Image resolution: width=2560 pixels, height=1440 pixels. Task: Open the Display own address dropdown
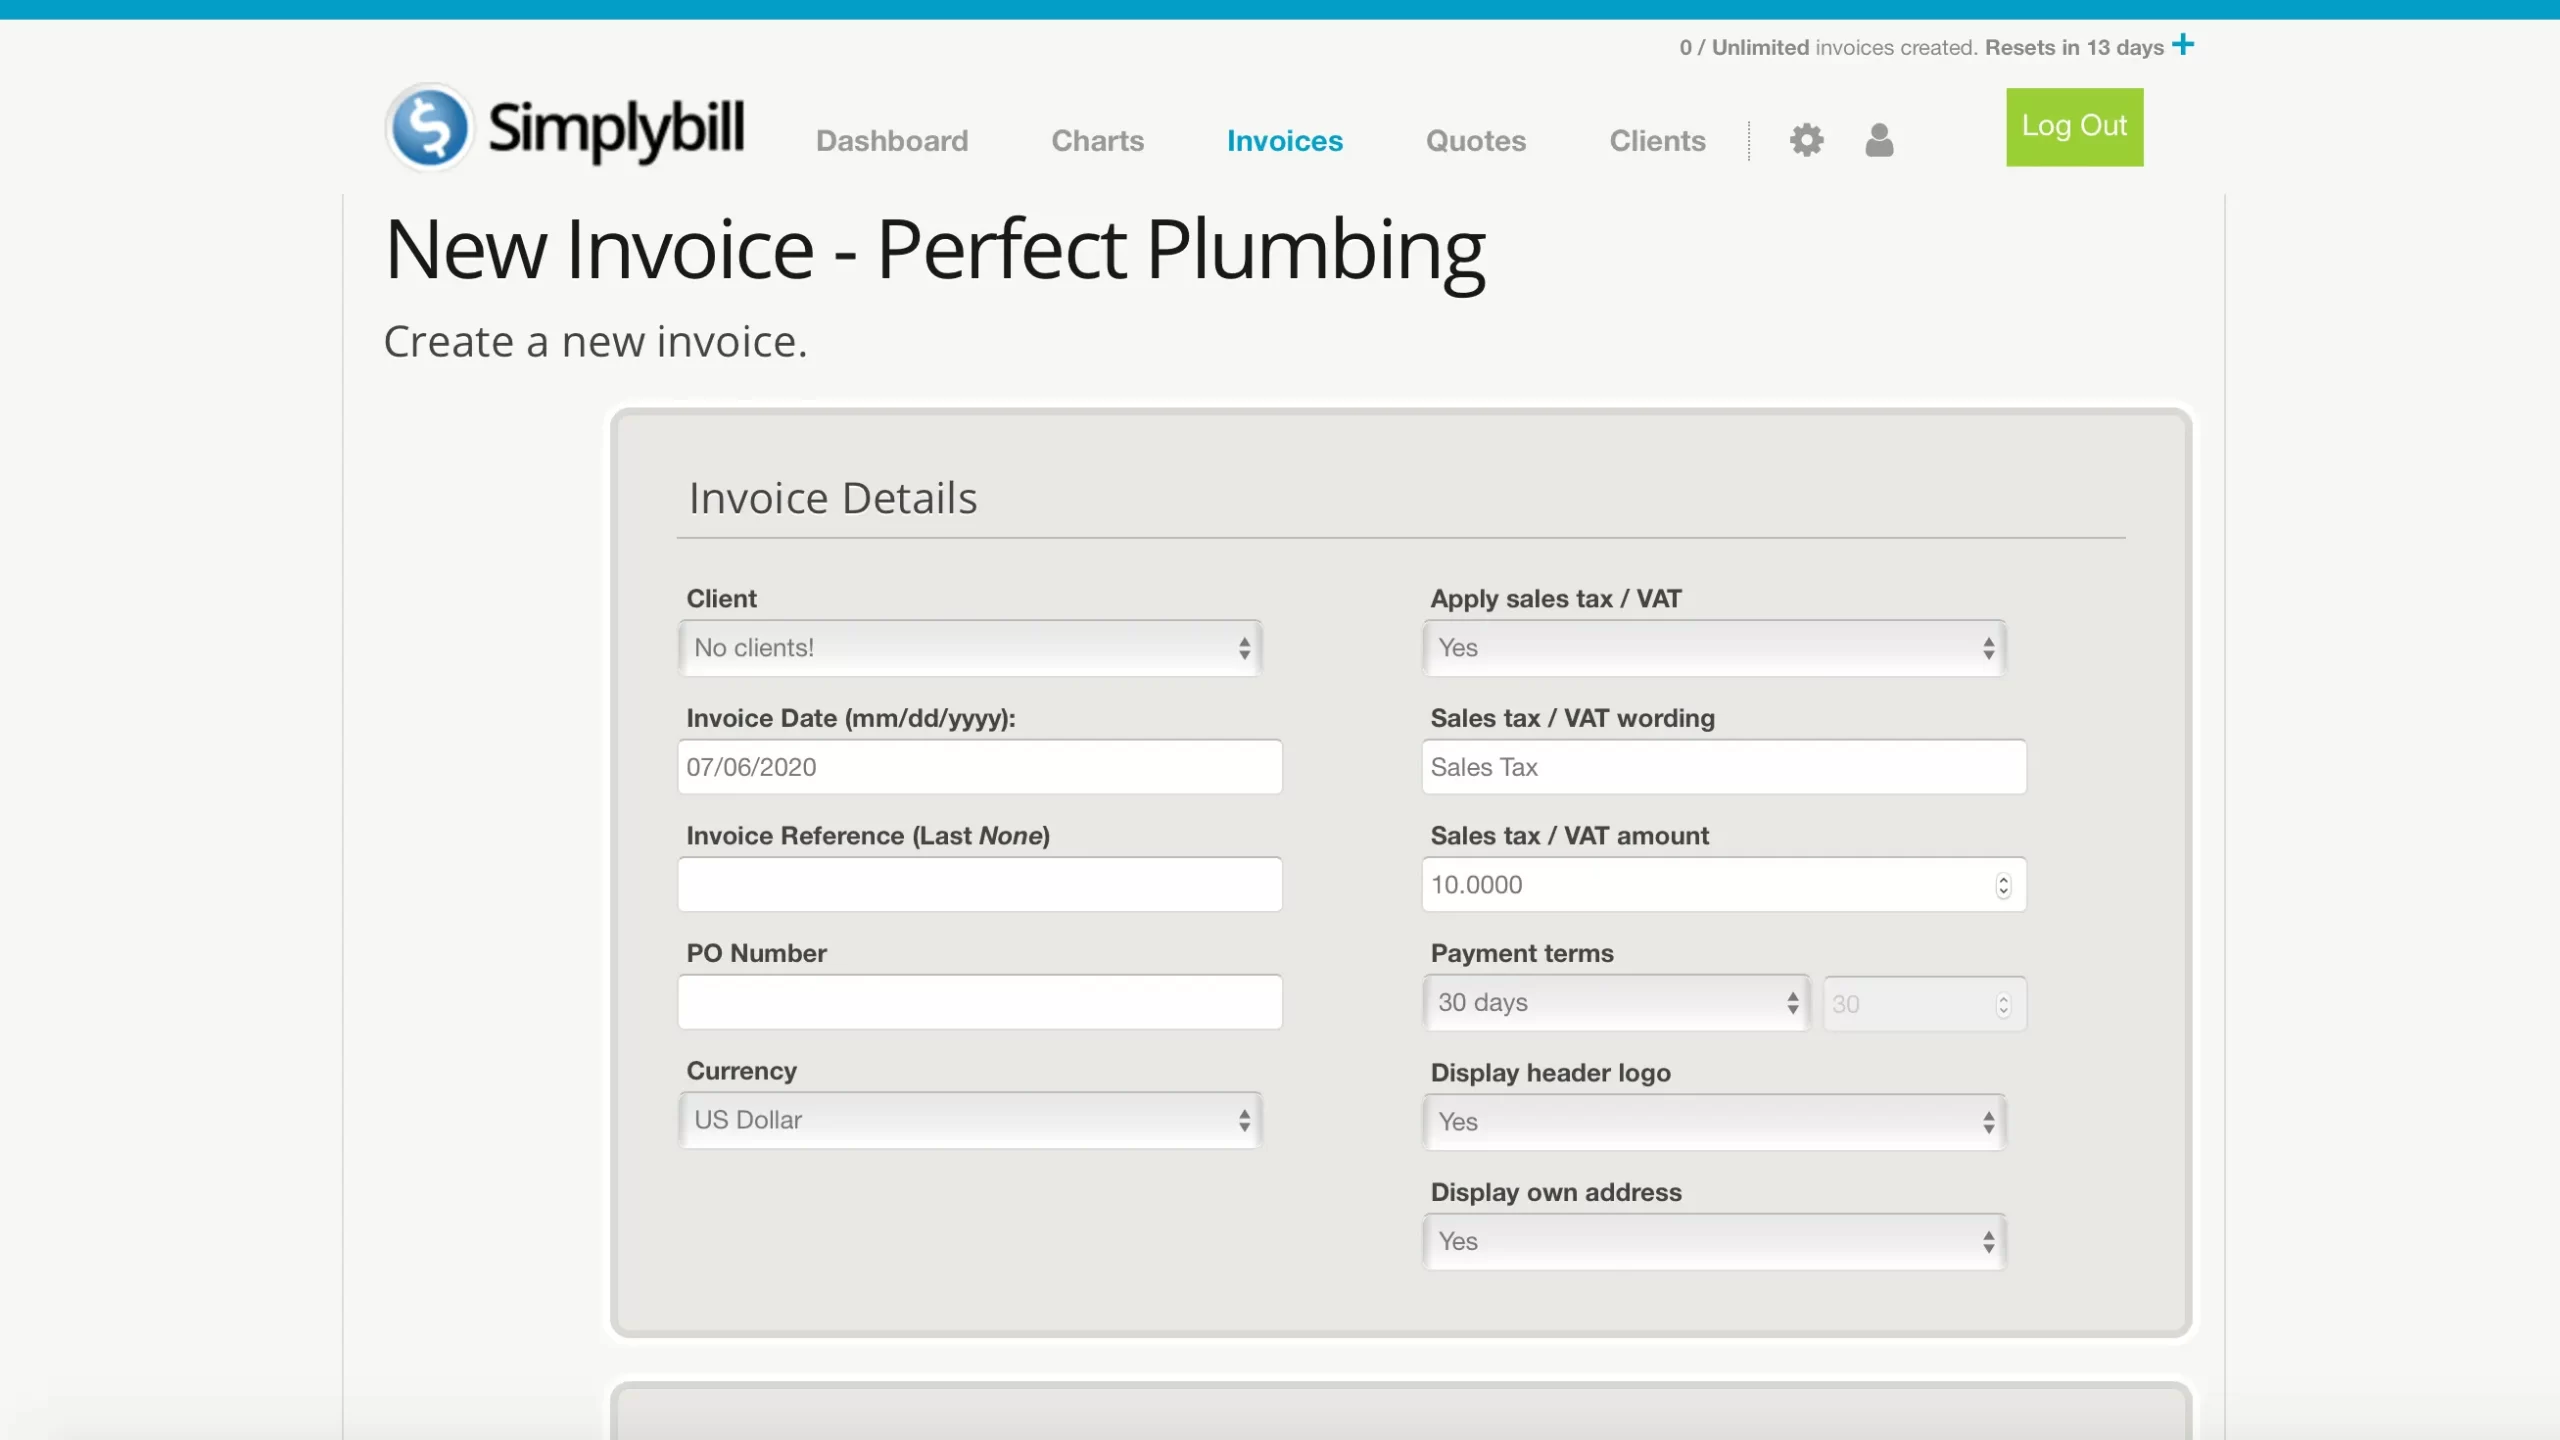(1713, 1242)
